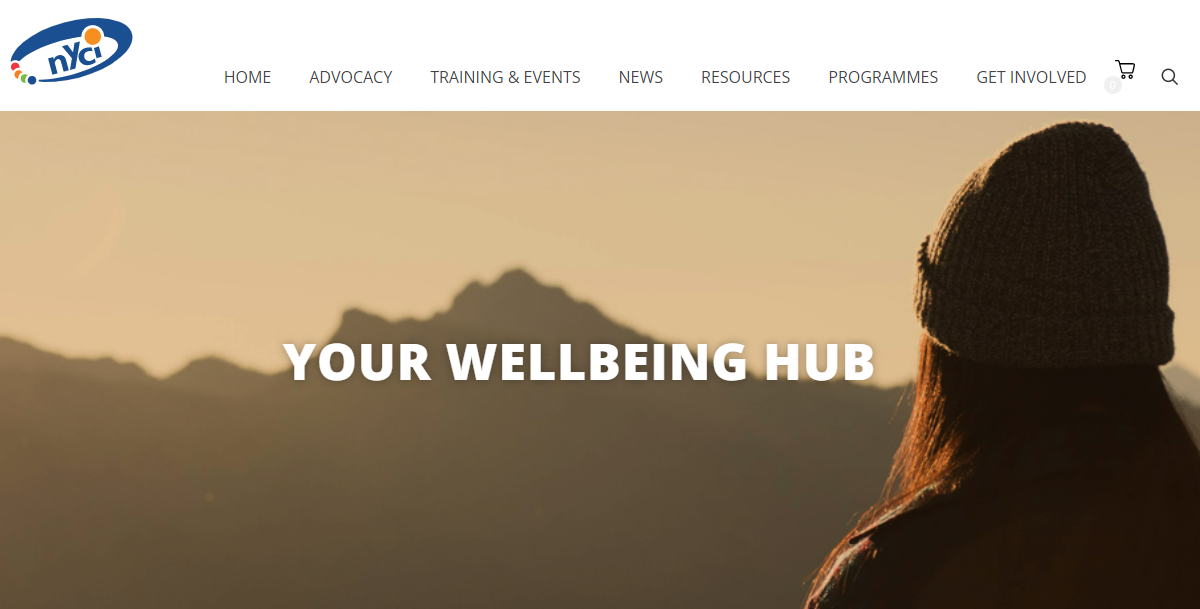Screen dimensions: 1200x609
Task: Open the PROGRAMMES menu
Action: pos(883,77)
